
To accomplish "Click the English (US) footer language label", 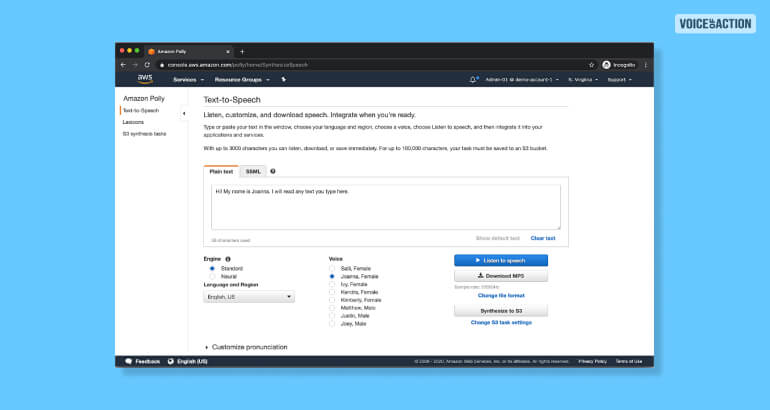I will coord(192,361).
